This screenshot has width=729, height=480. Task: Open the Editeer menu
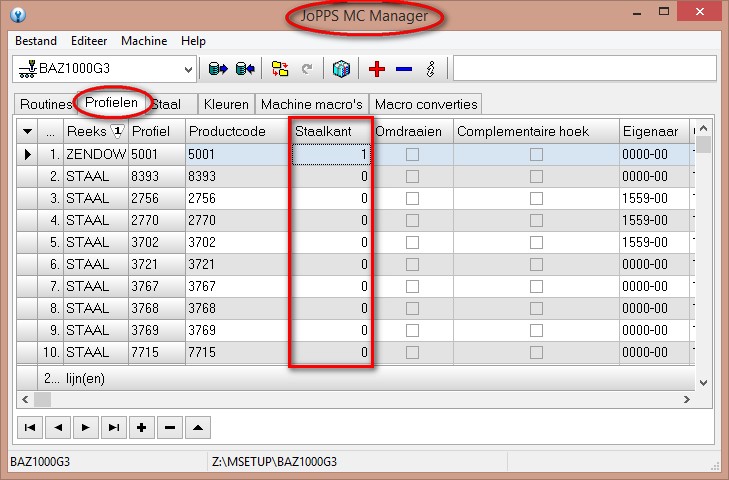coord(89,41)
